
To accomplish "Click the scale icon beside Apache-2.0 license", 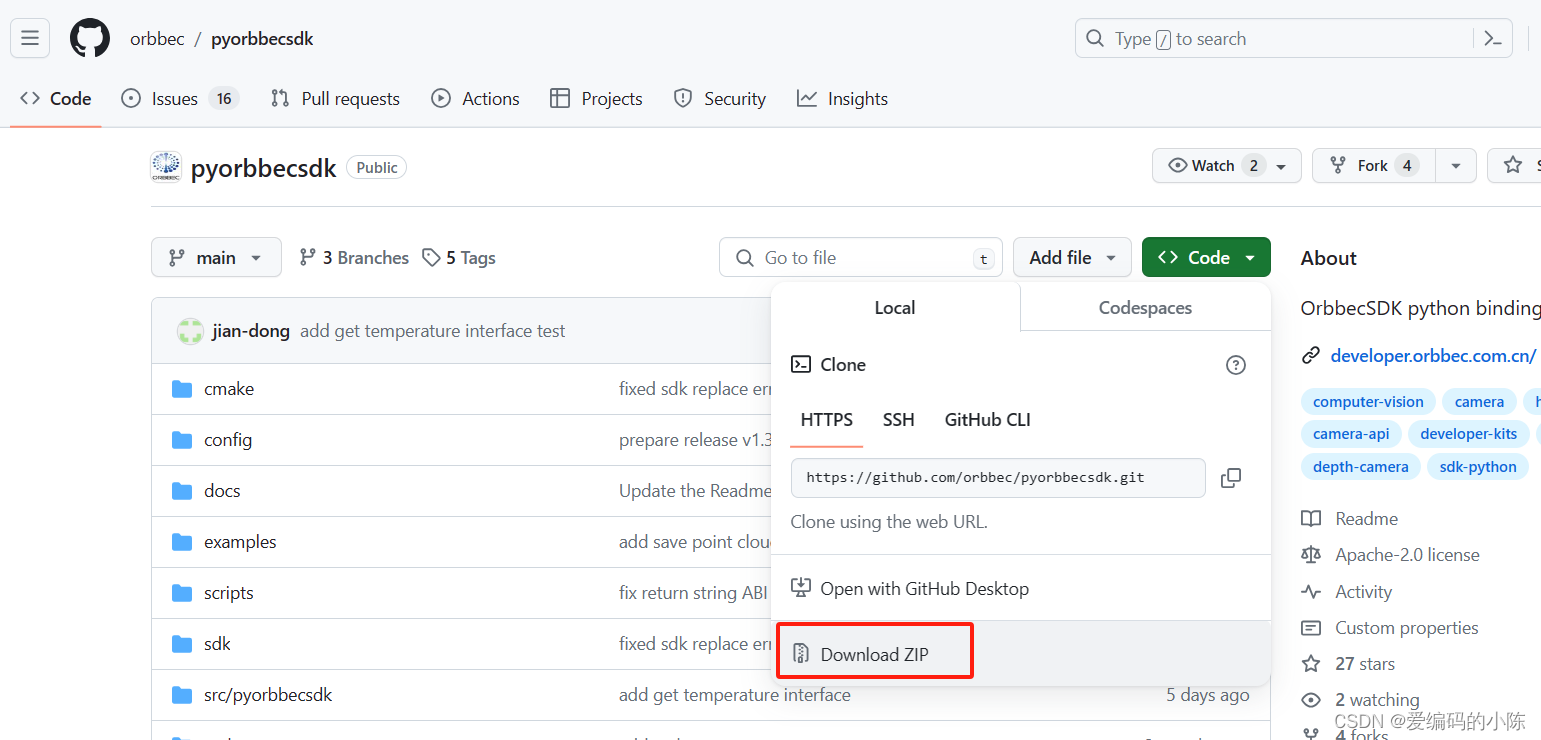I will point(1311,555).
